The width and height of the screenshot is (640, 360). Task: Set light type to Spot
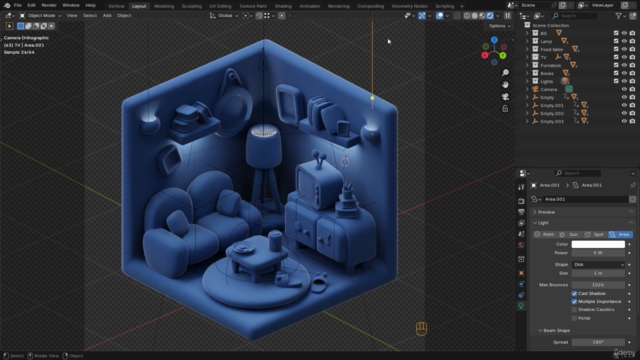[595, 234]
